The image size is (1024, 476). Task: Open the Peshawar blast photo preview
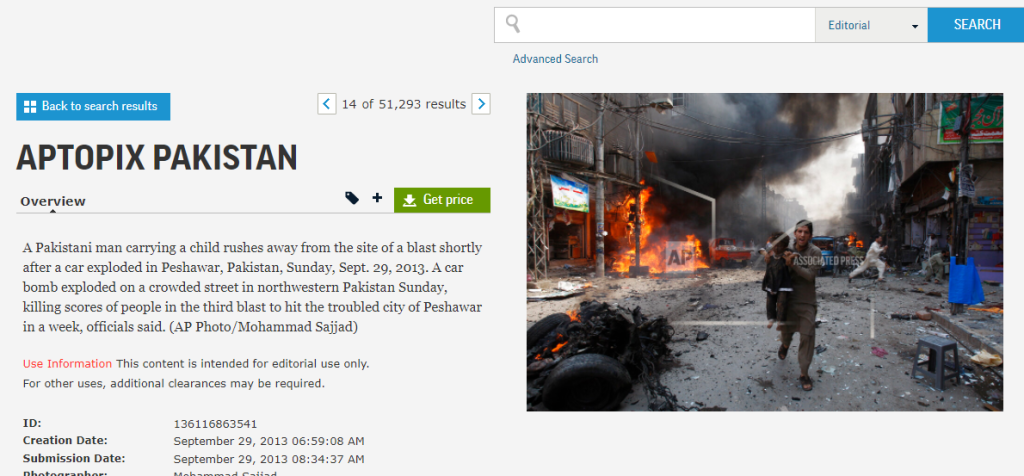[764, 252]
